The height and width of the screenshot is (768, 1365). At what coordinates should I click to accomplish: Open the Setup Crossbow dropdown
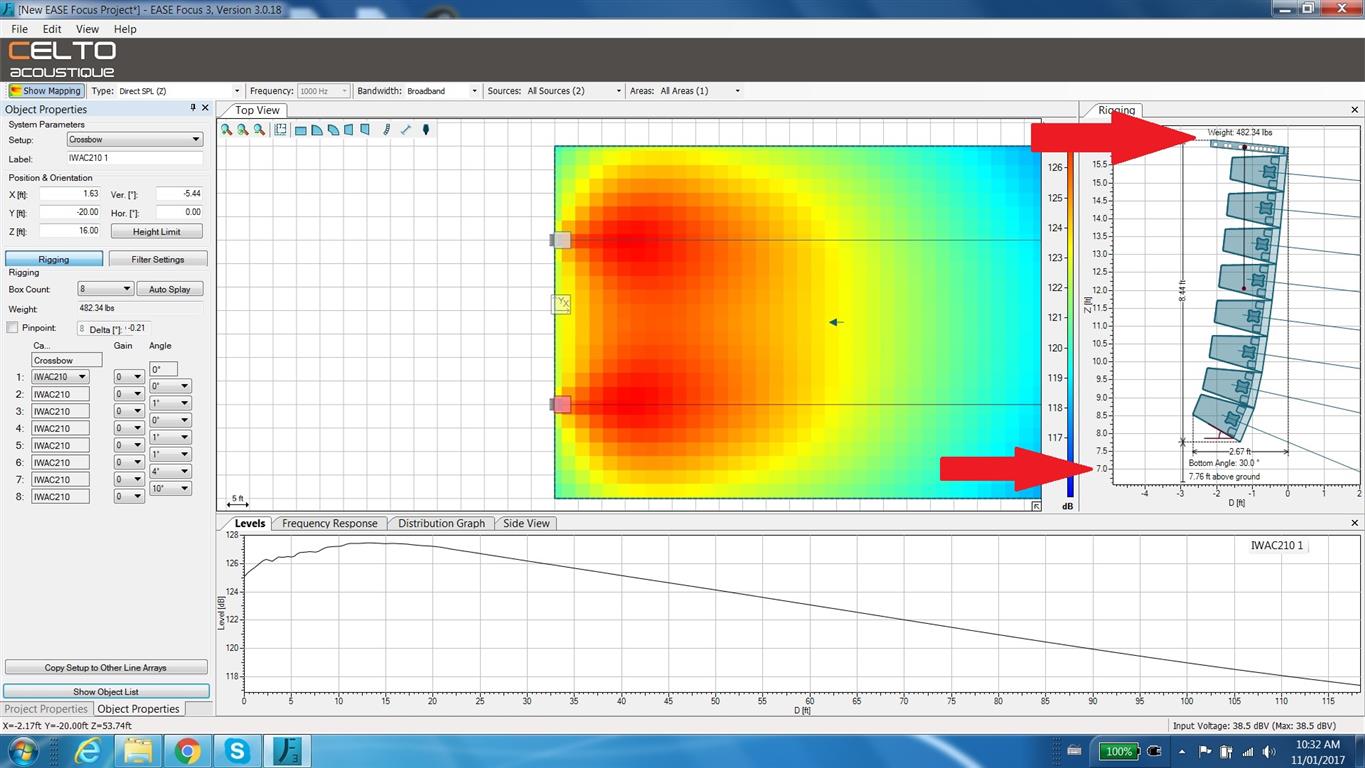tap(134, 140)
